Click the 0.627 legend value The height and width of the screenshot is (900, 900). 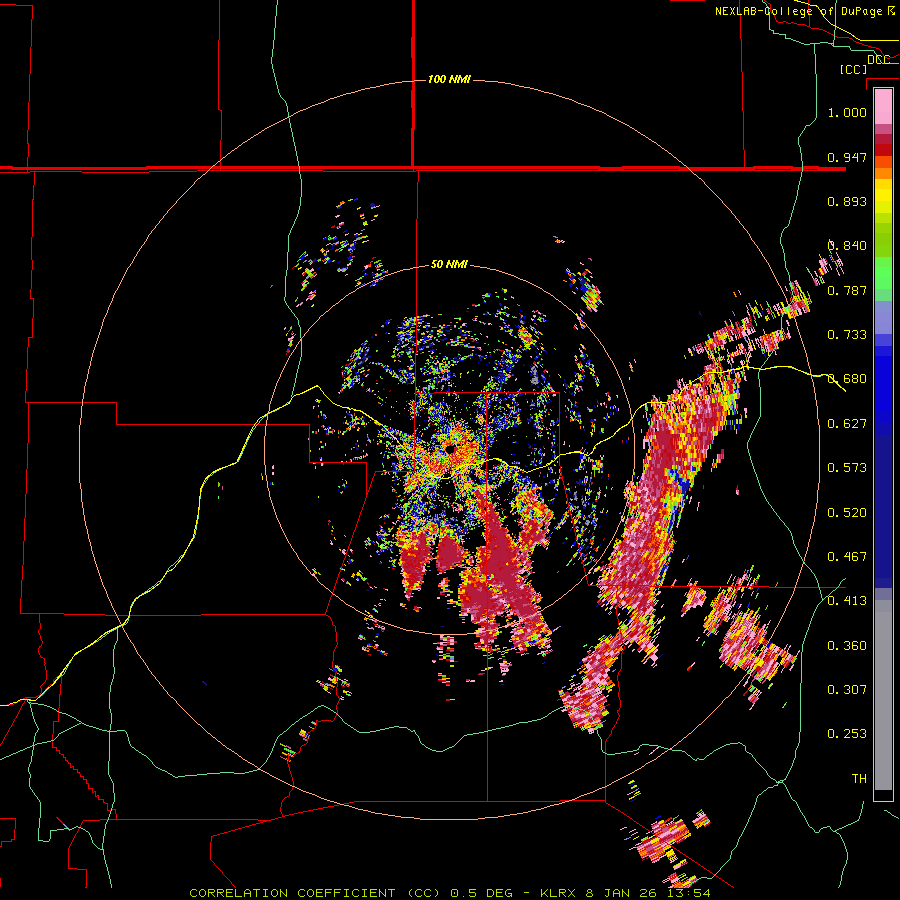(847, 424)
